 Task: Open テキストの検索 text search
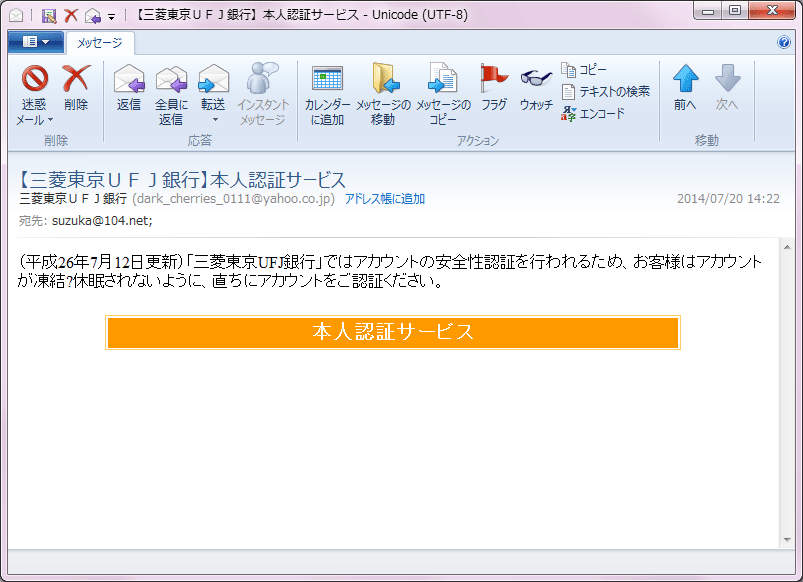tap(606, 91)
